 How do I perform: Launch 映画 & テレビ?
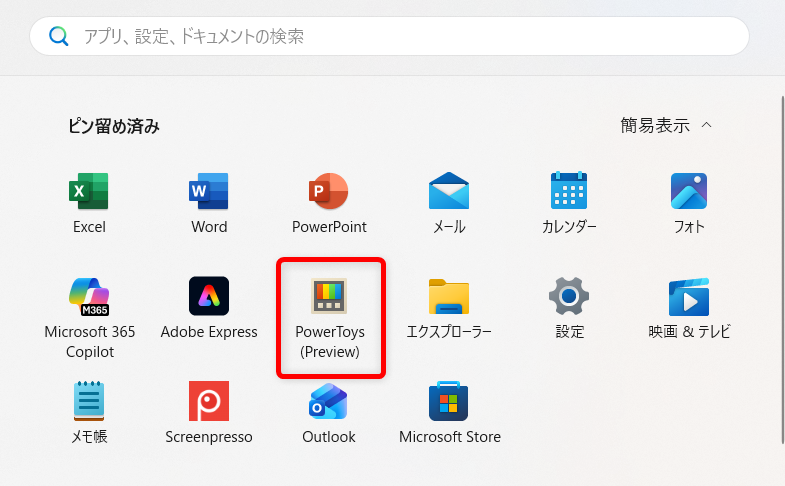(689, 308)
